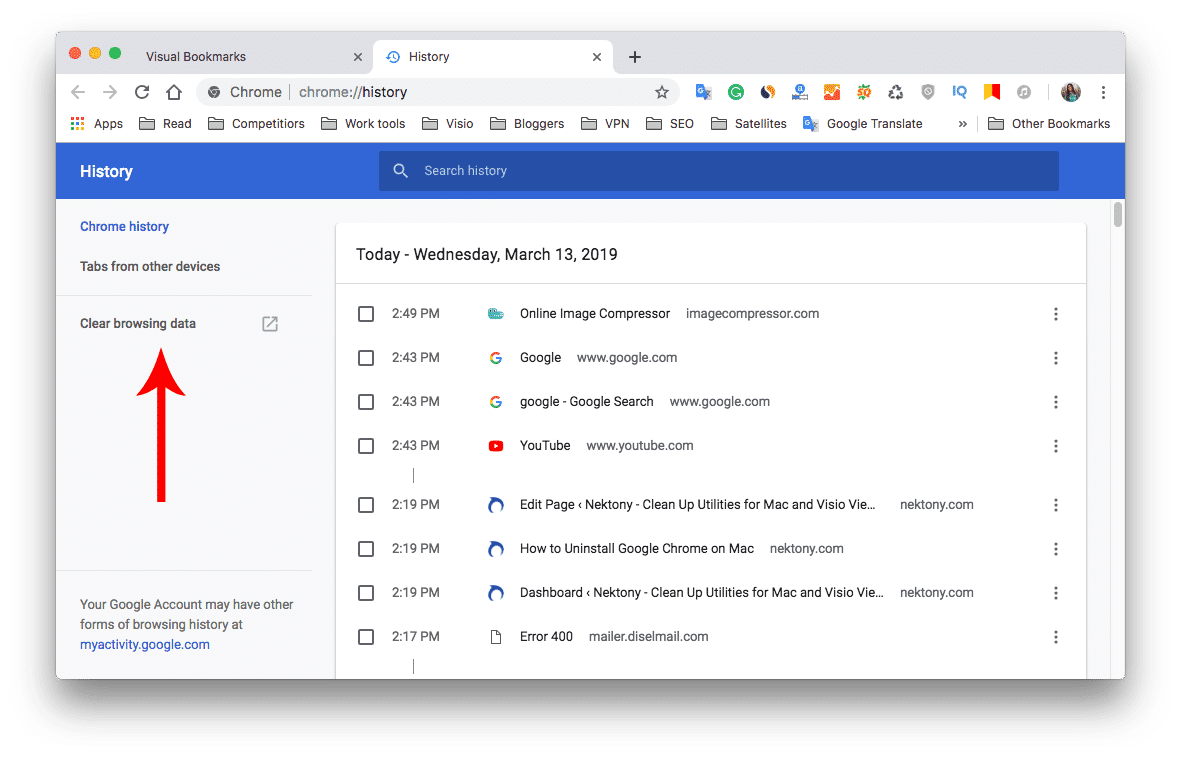
Task: Open the Google Translate extension
Action: tap(703, 91)
